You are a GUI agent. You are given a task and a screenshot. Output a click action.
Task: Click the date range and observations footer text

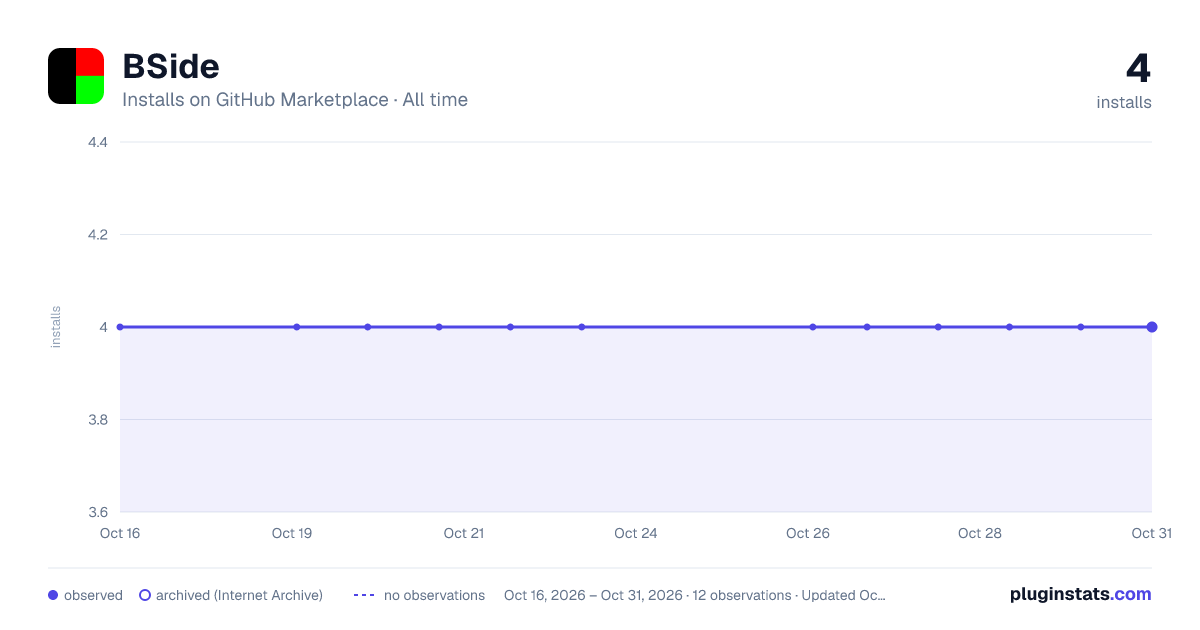695,595
